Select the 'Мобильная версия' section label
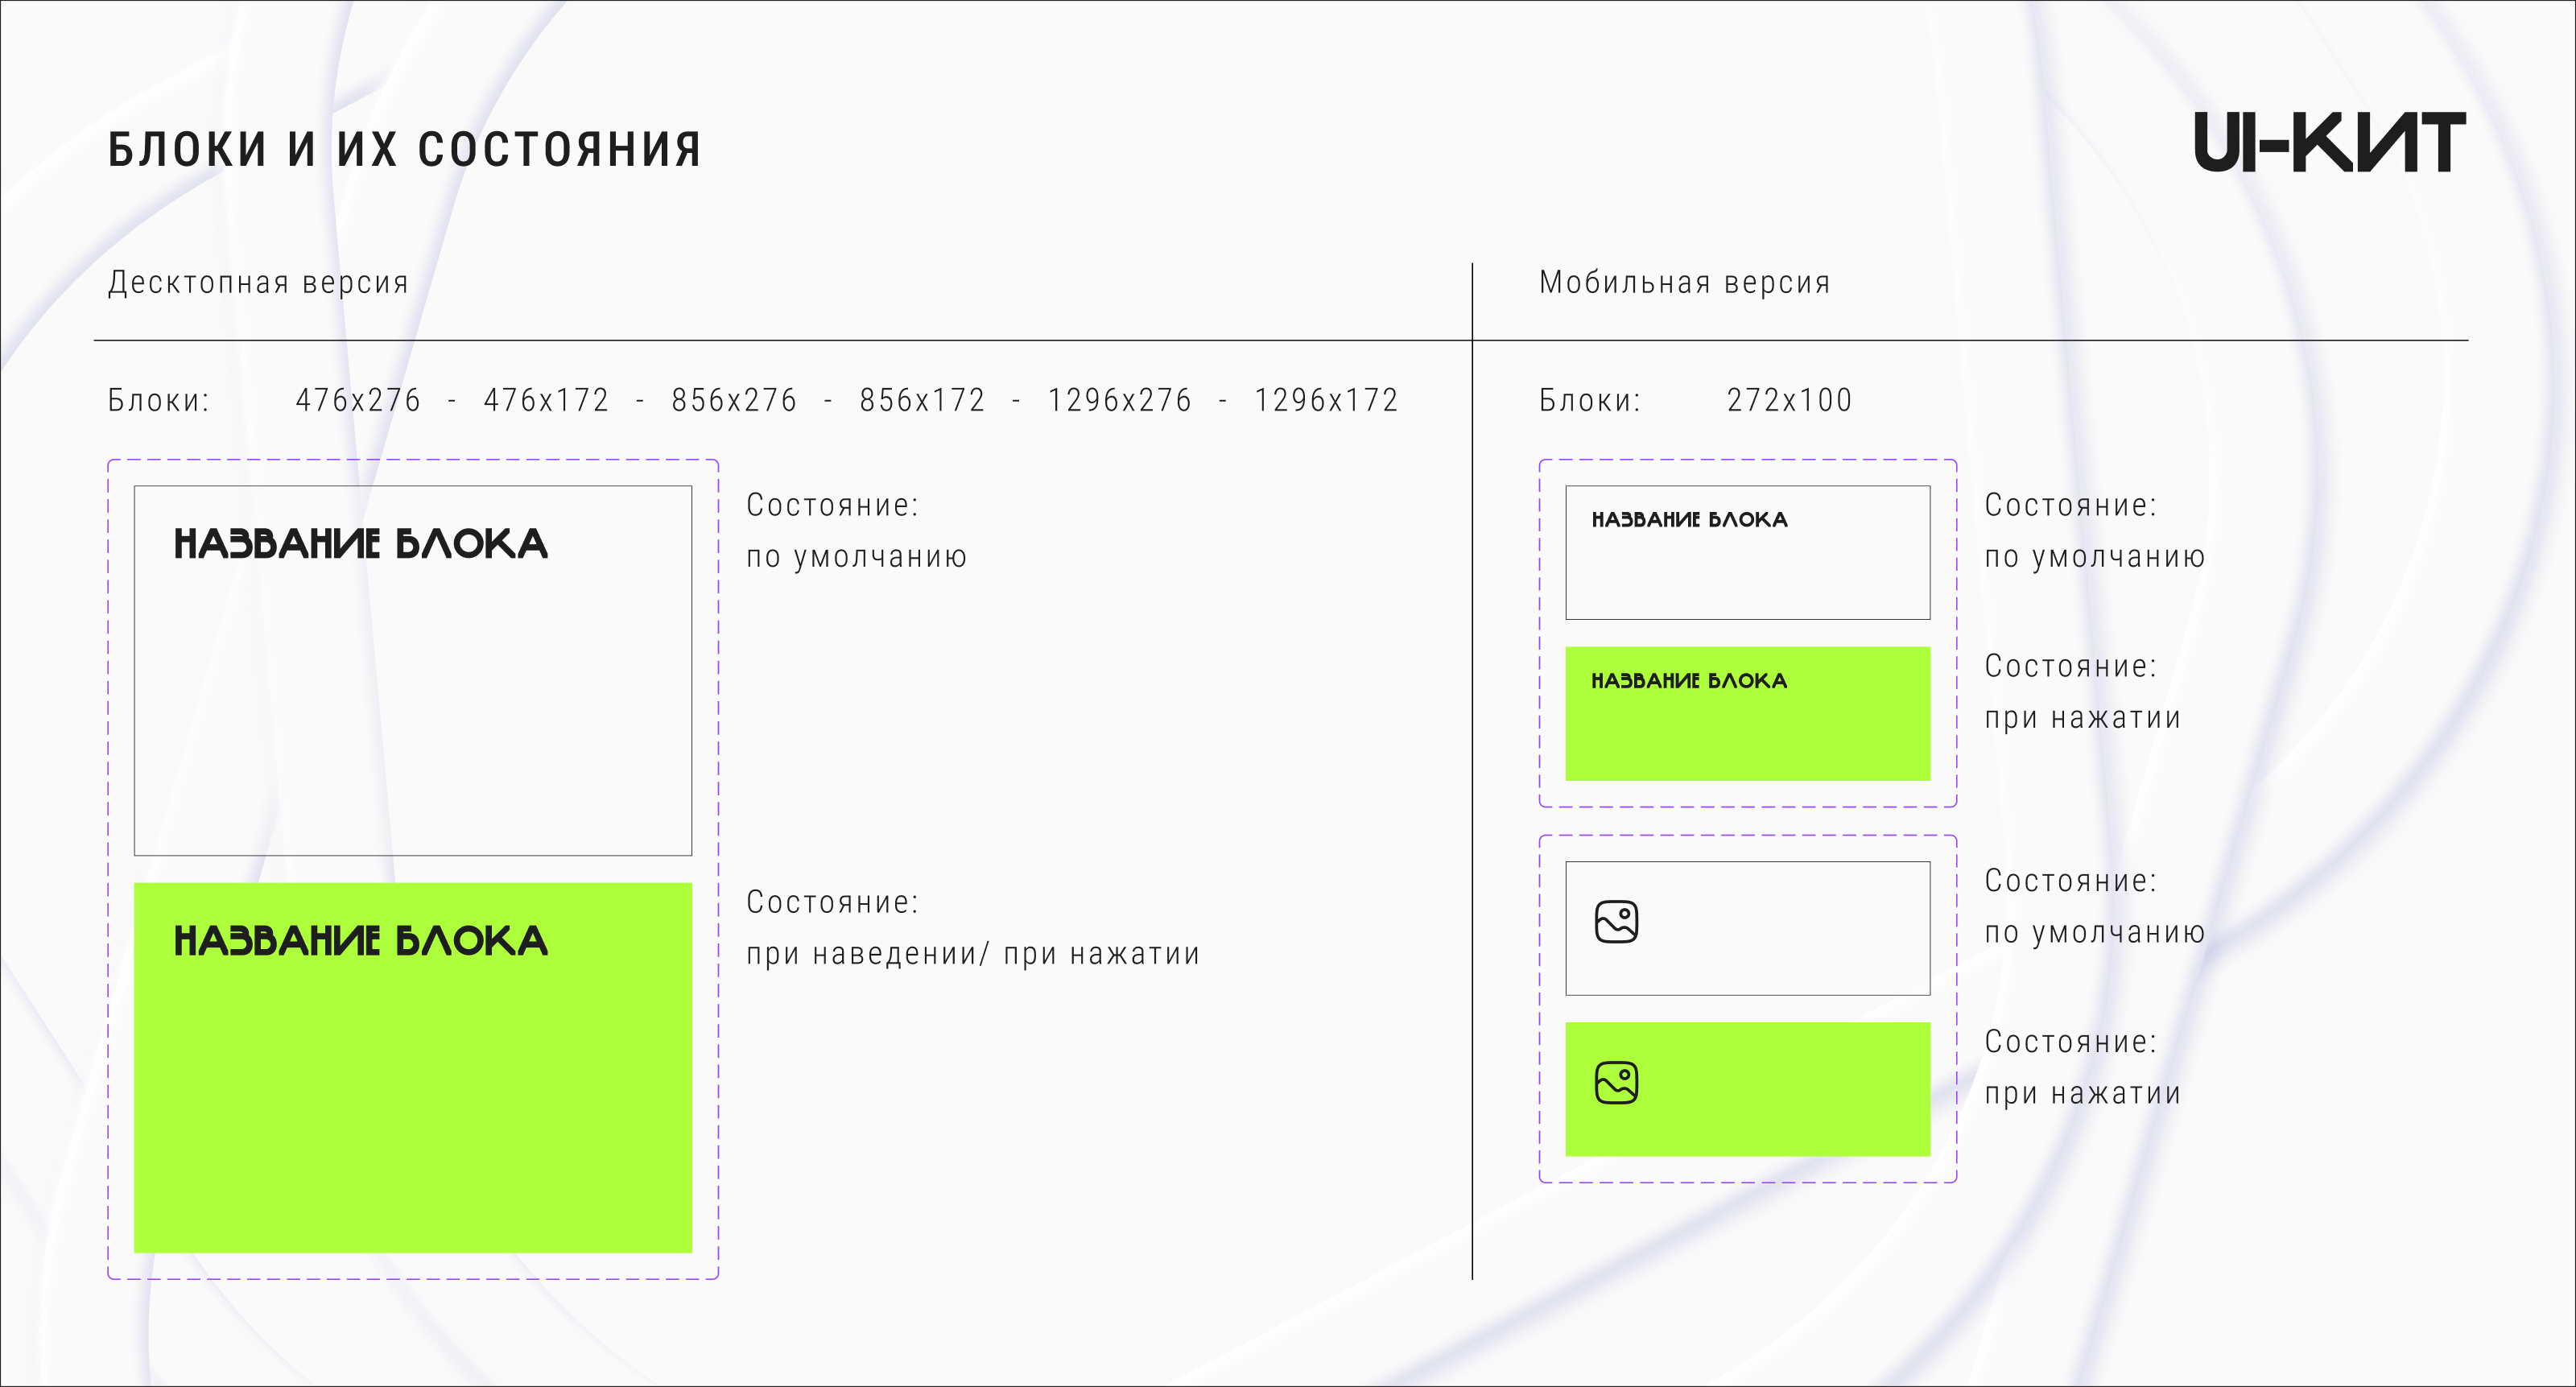2576x1387 pixels. (1685, 283)
